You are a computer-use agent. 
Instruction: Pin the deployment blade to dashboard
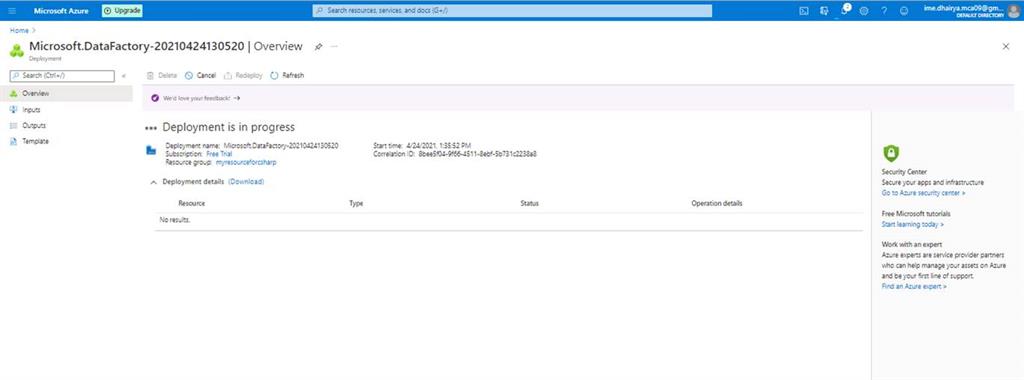[x=318, y=46]
